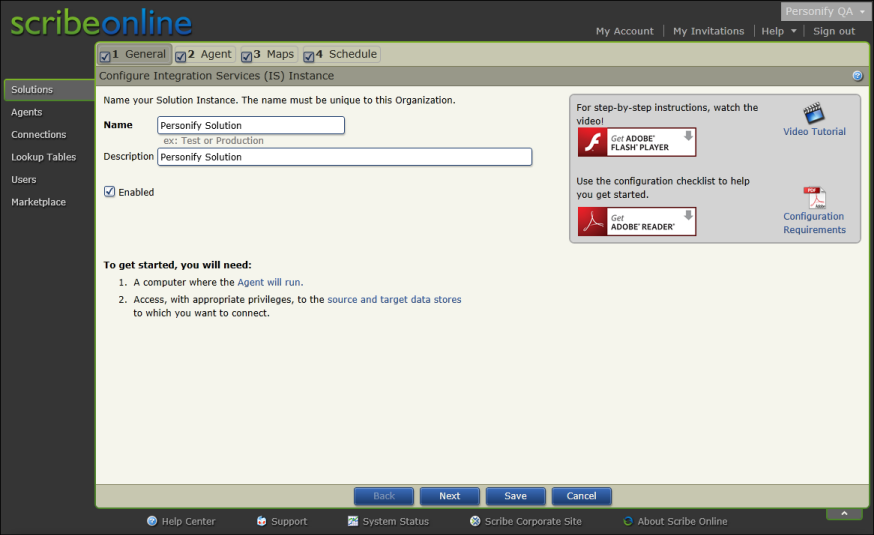Click the Help Center footer link text
This screenshot has width=874, height=535.
(188, 522)
